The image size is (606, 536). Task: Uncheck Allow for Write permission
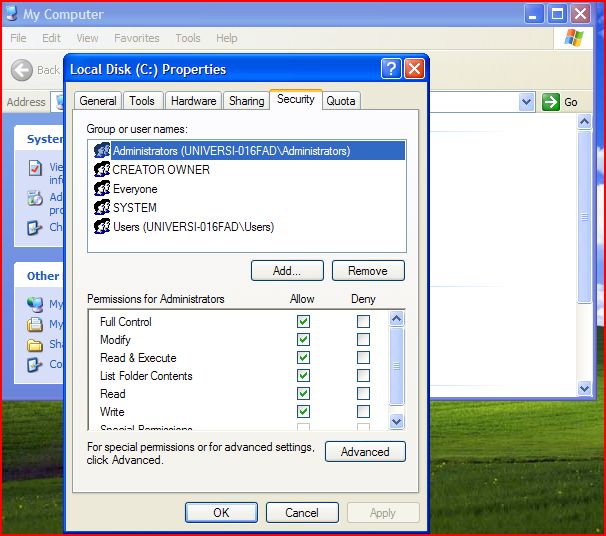303,412
